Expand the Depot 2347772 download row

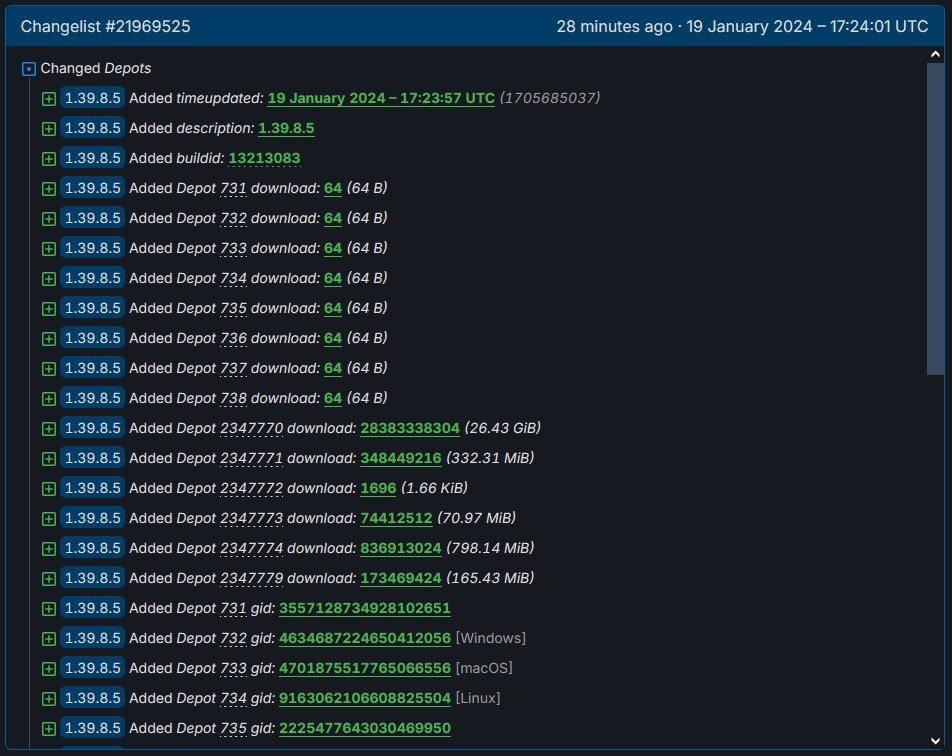click(49, 488)
